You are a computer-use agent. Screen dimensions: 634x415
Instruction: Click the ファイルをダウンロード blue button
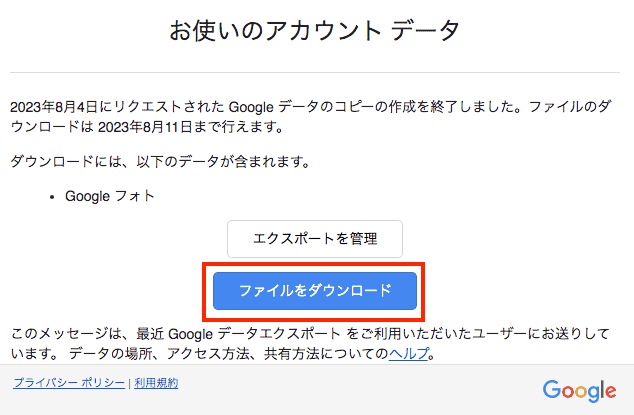coord(315,291)
